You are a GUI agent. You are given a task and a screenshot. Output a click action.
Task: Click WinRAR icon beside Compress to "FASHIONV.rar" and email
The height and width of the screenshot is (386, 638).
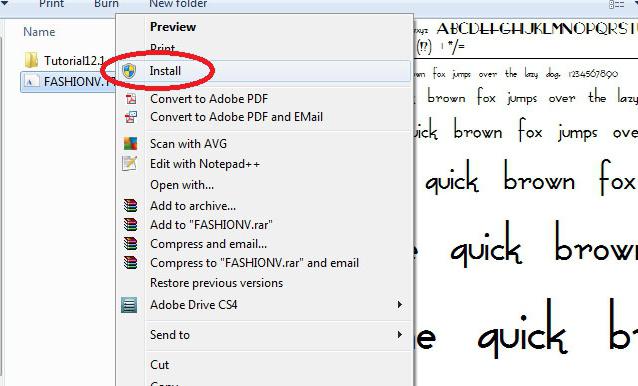(x=130, y=263)
